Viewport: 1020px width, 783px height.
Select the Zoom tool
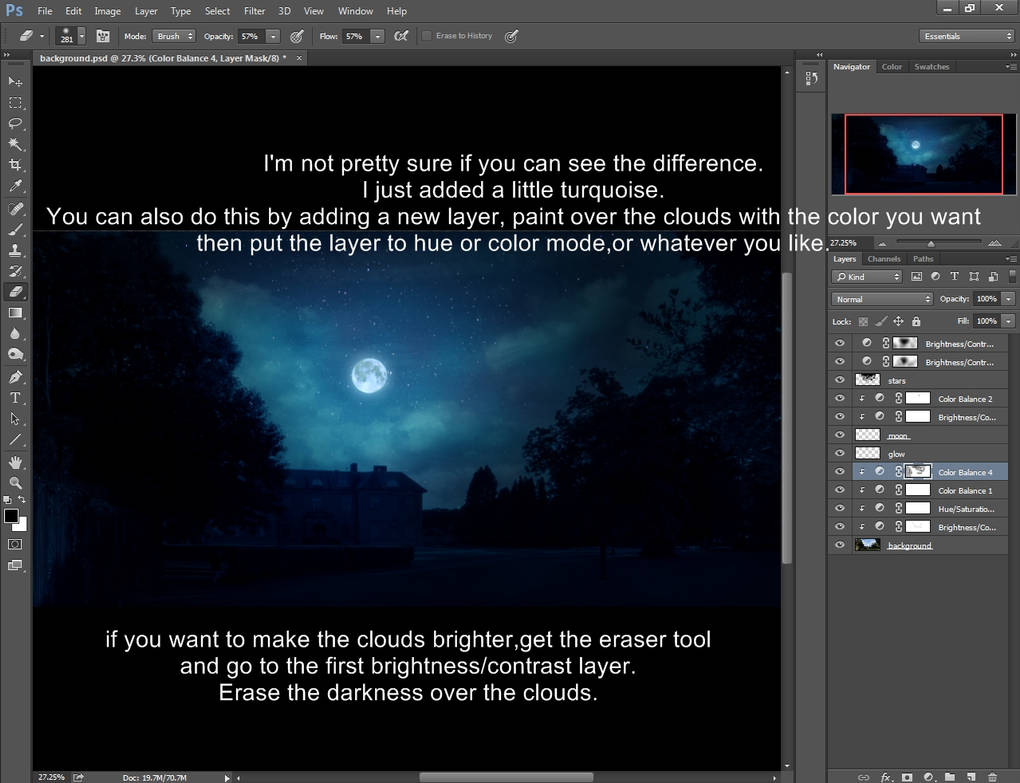[15, 483]
